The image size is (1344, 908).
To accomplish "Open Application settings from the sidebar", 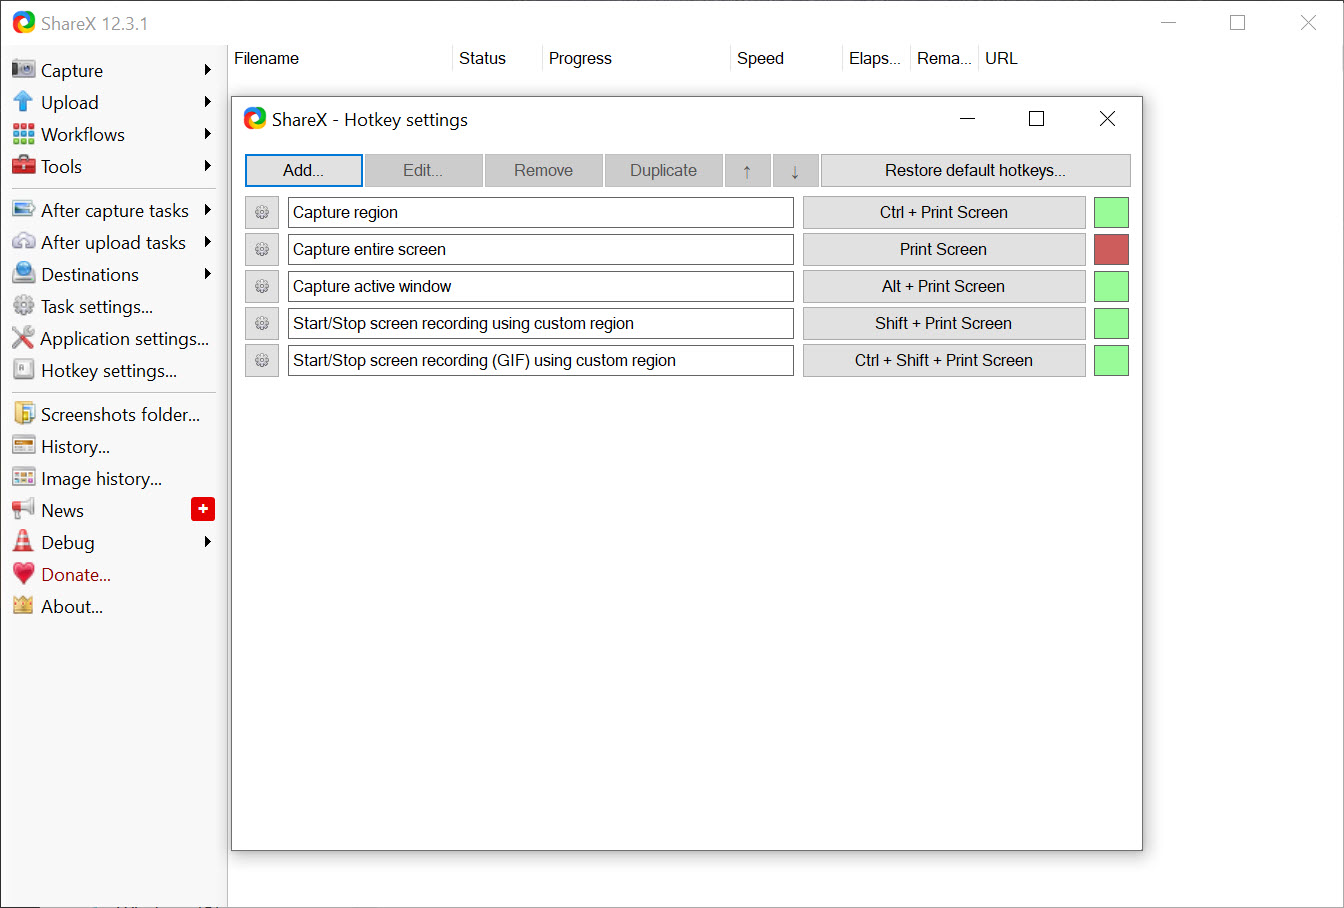I will (124, 339).
